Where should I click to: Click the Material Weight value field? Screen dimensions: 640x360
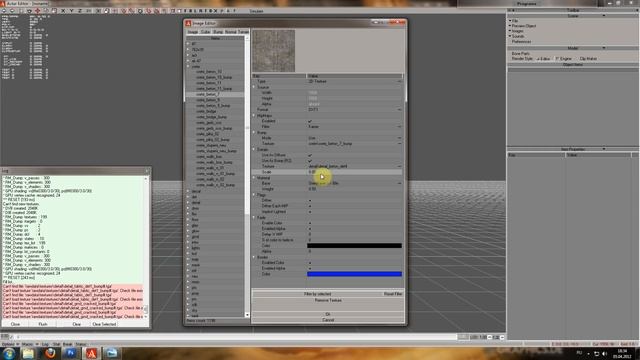point(354,189)
